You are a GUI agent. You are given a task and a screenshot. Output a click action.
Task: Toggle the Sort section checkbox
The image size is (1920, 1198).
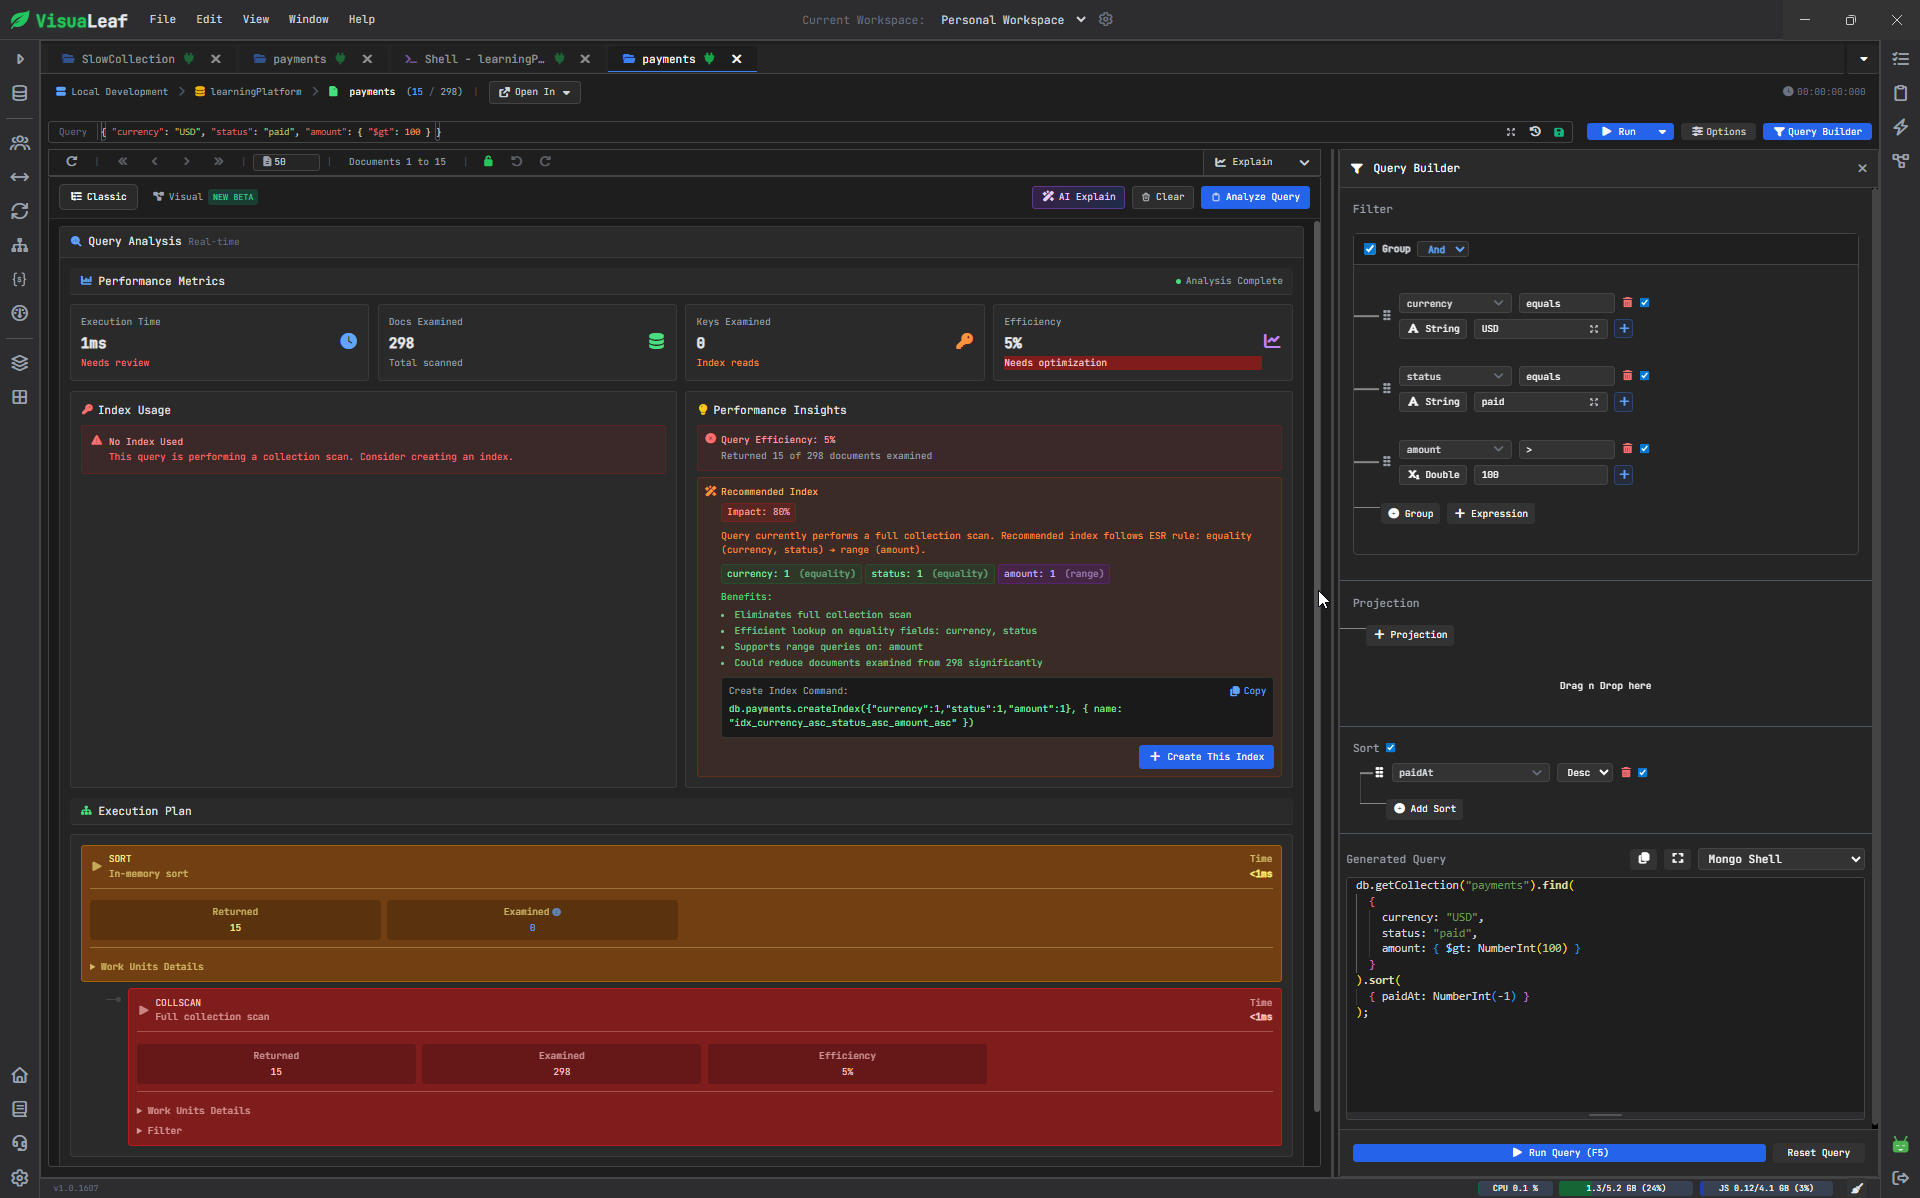[1390, 747]
